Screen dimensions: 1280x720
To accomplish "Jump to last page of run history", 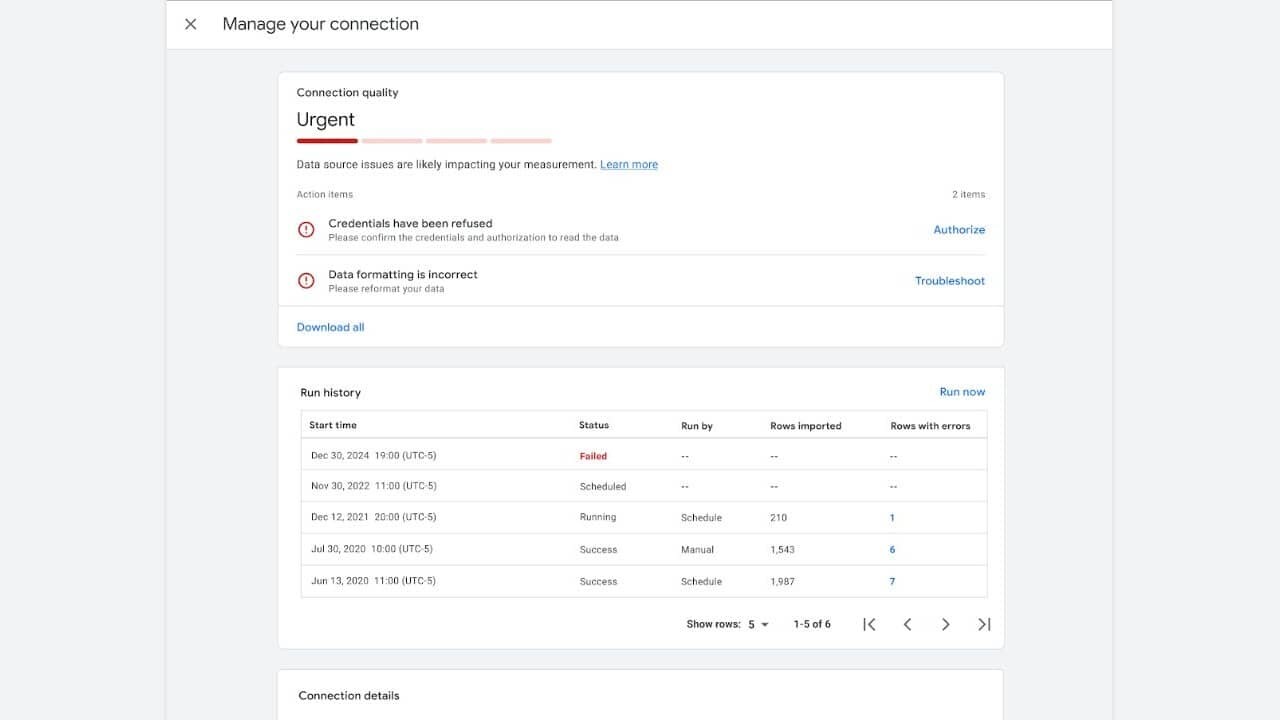I will point(984,624).
